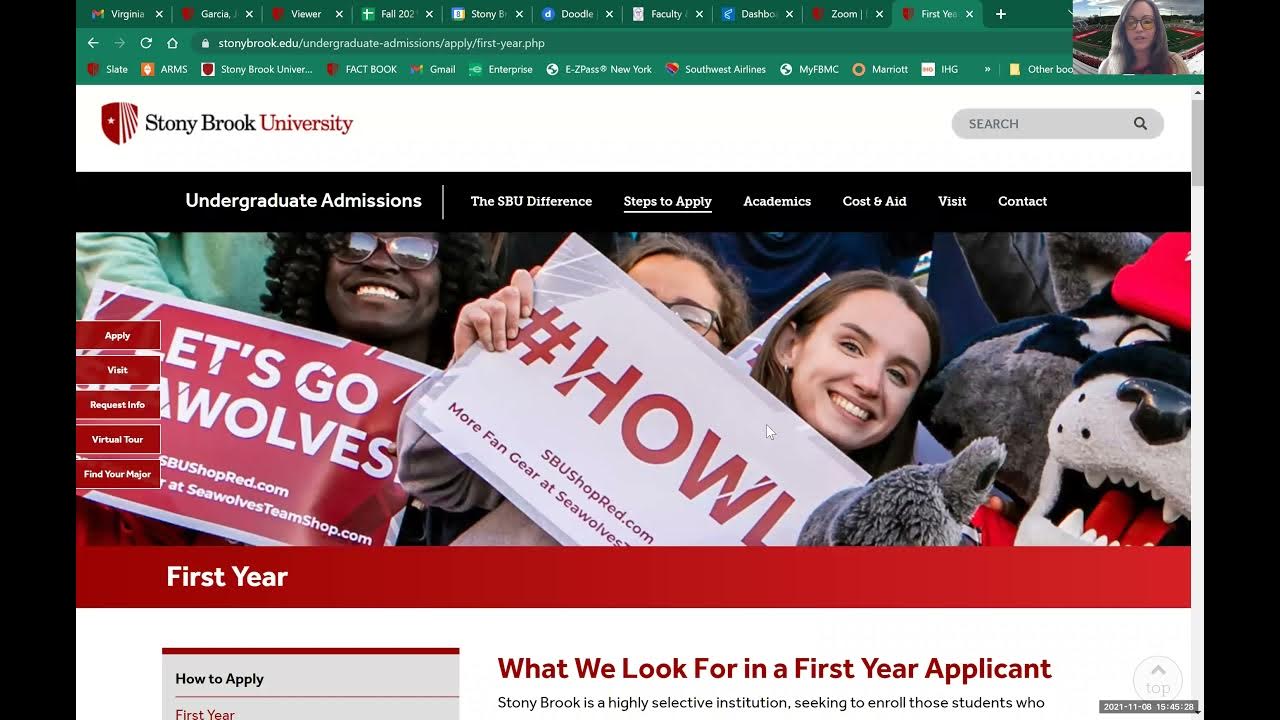Open the ARMS bookmark
The height and width of the screenshot is (720, 1280).
(164, 69)
